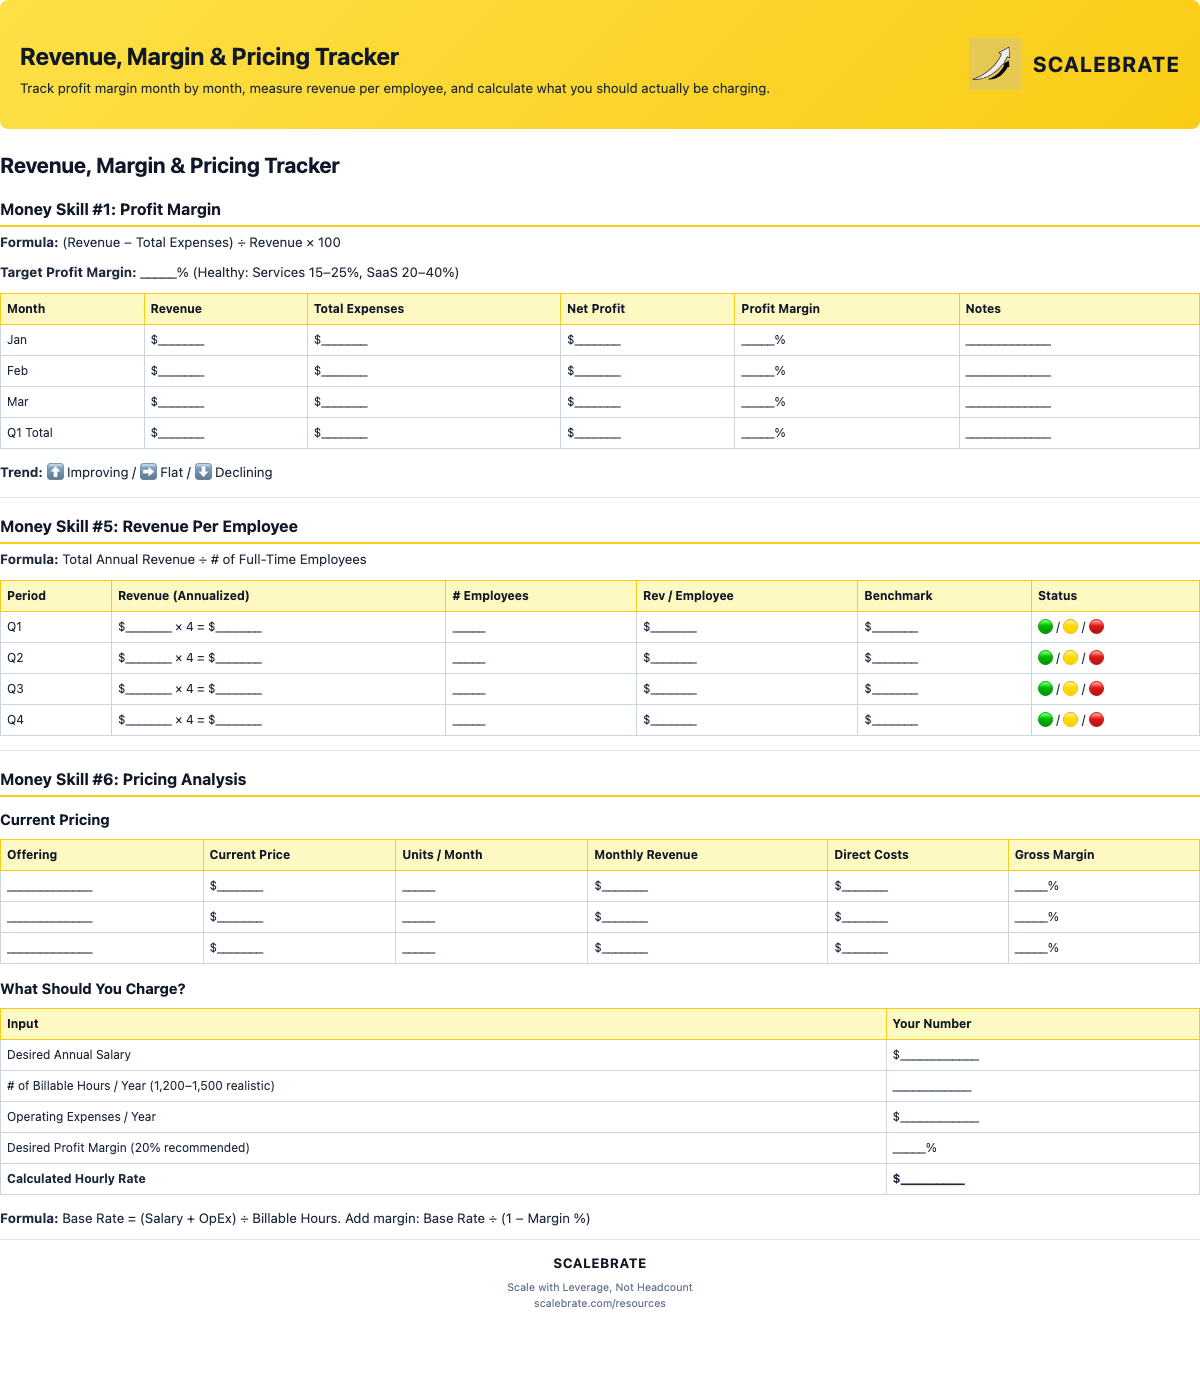Click the Target Profit Margin blank
1200x1400 pixels.
tap(158, 273)
